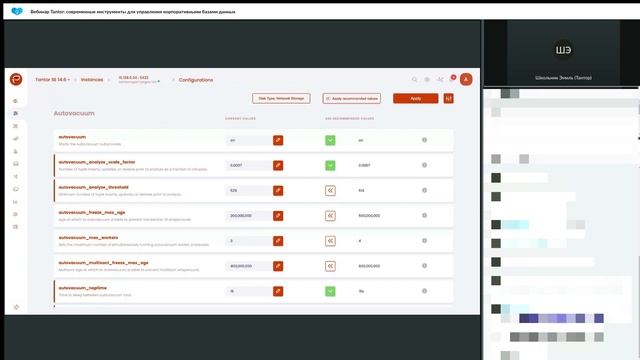Apply recommended value to autovacuum_freeze_max_age
Viewport: 640px width, 360px height.
tap(330, 216)
